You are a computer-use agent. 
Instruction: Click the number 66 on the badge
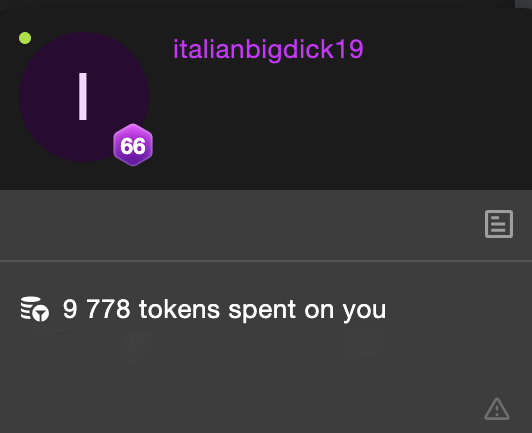(133, 146)
